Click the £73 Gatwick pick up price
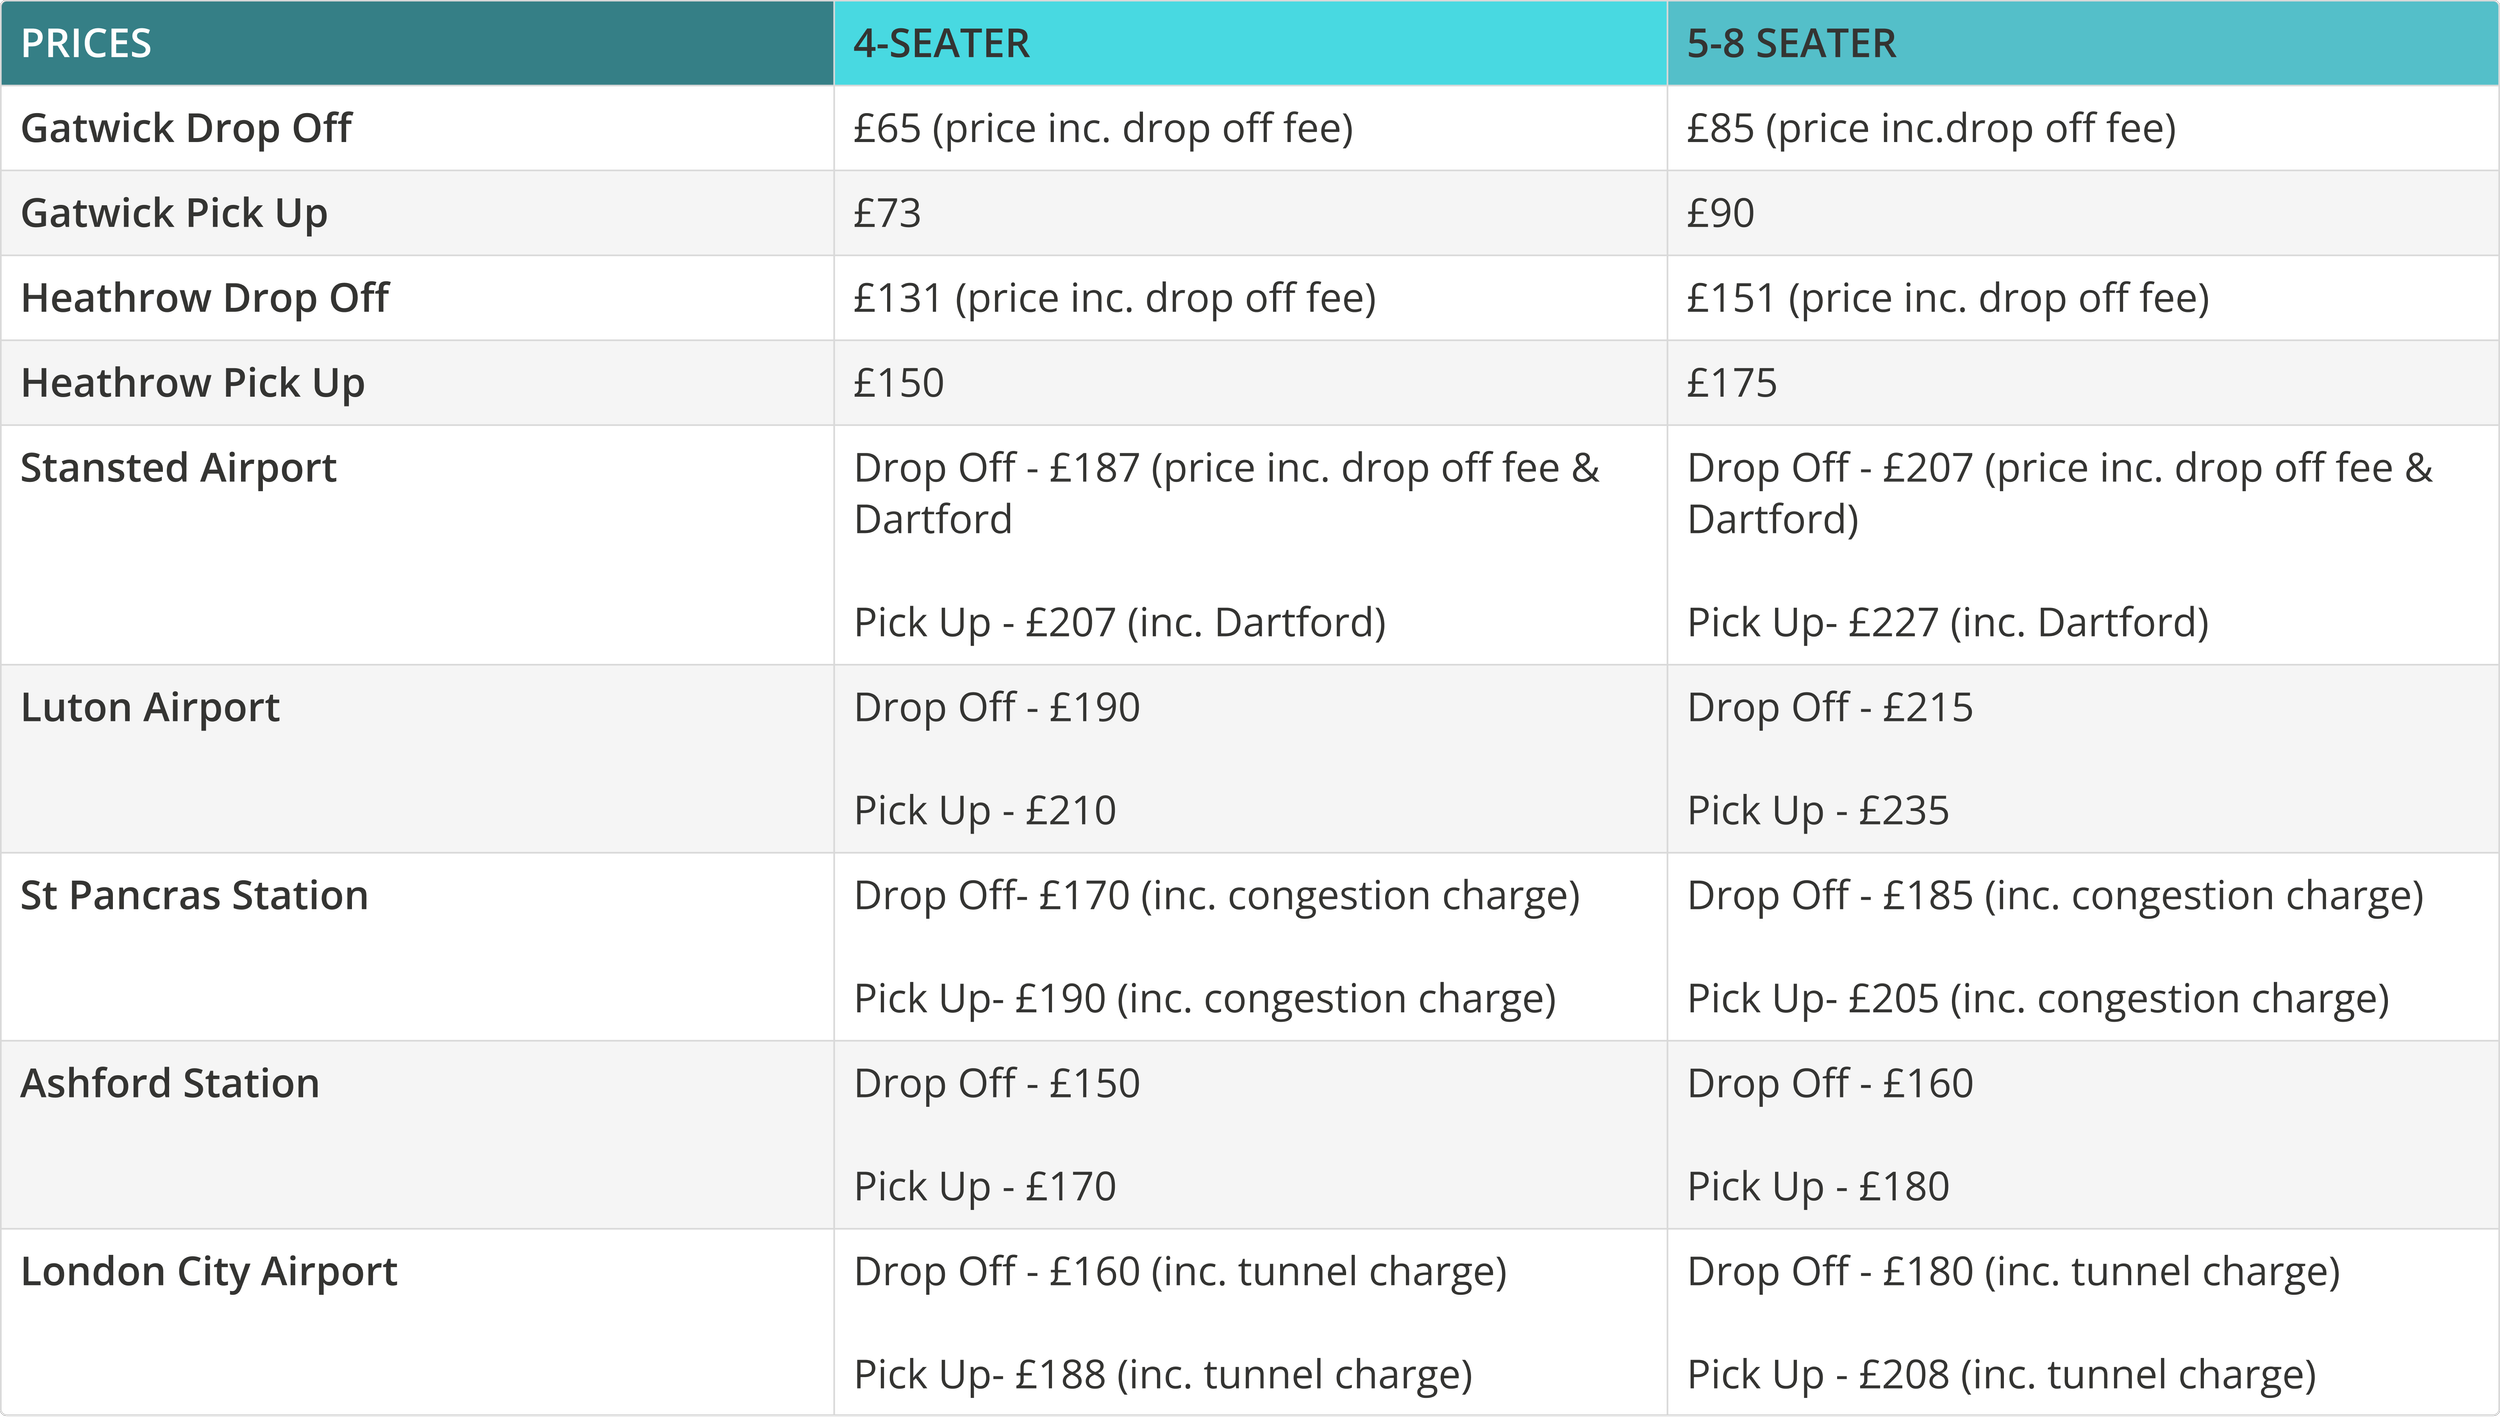 click(887, 213)
